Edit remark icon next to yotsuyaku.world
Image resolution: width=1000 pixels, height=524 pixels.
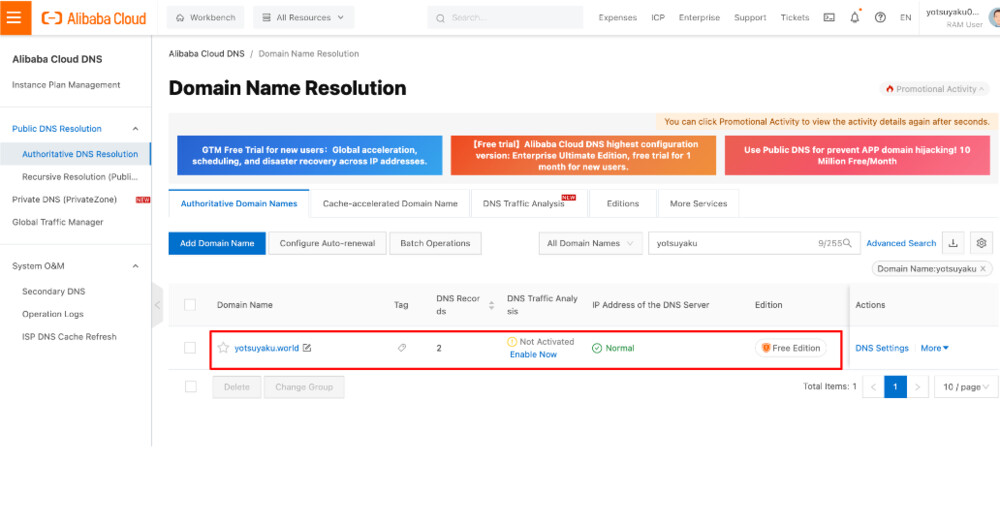307,347
